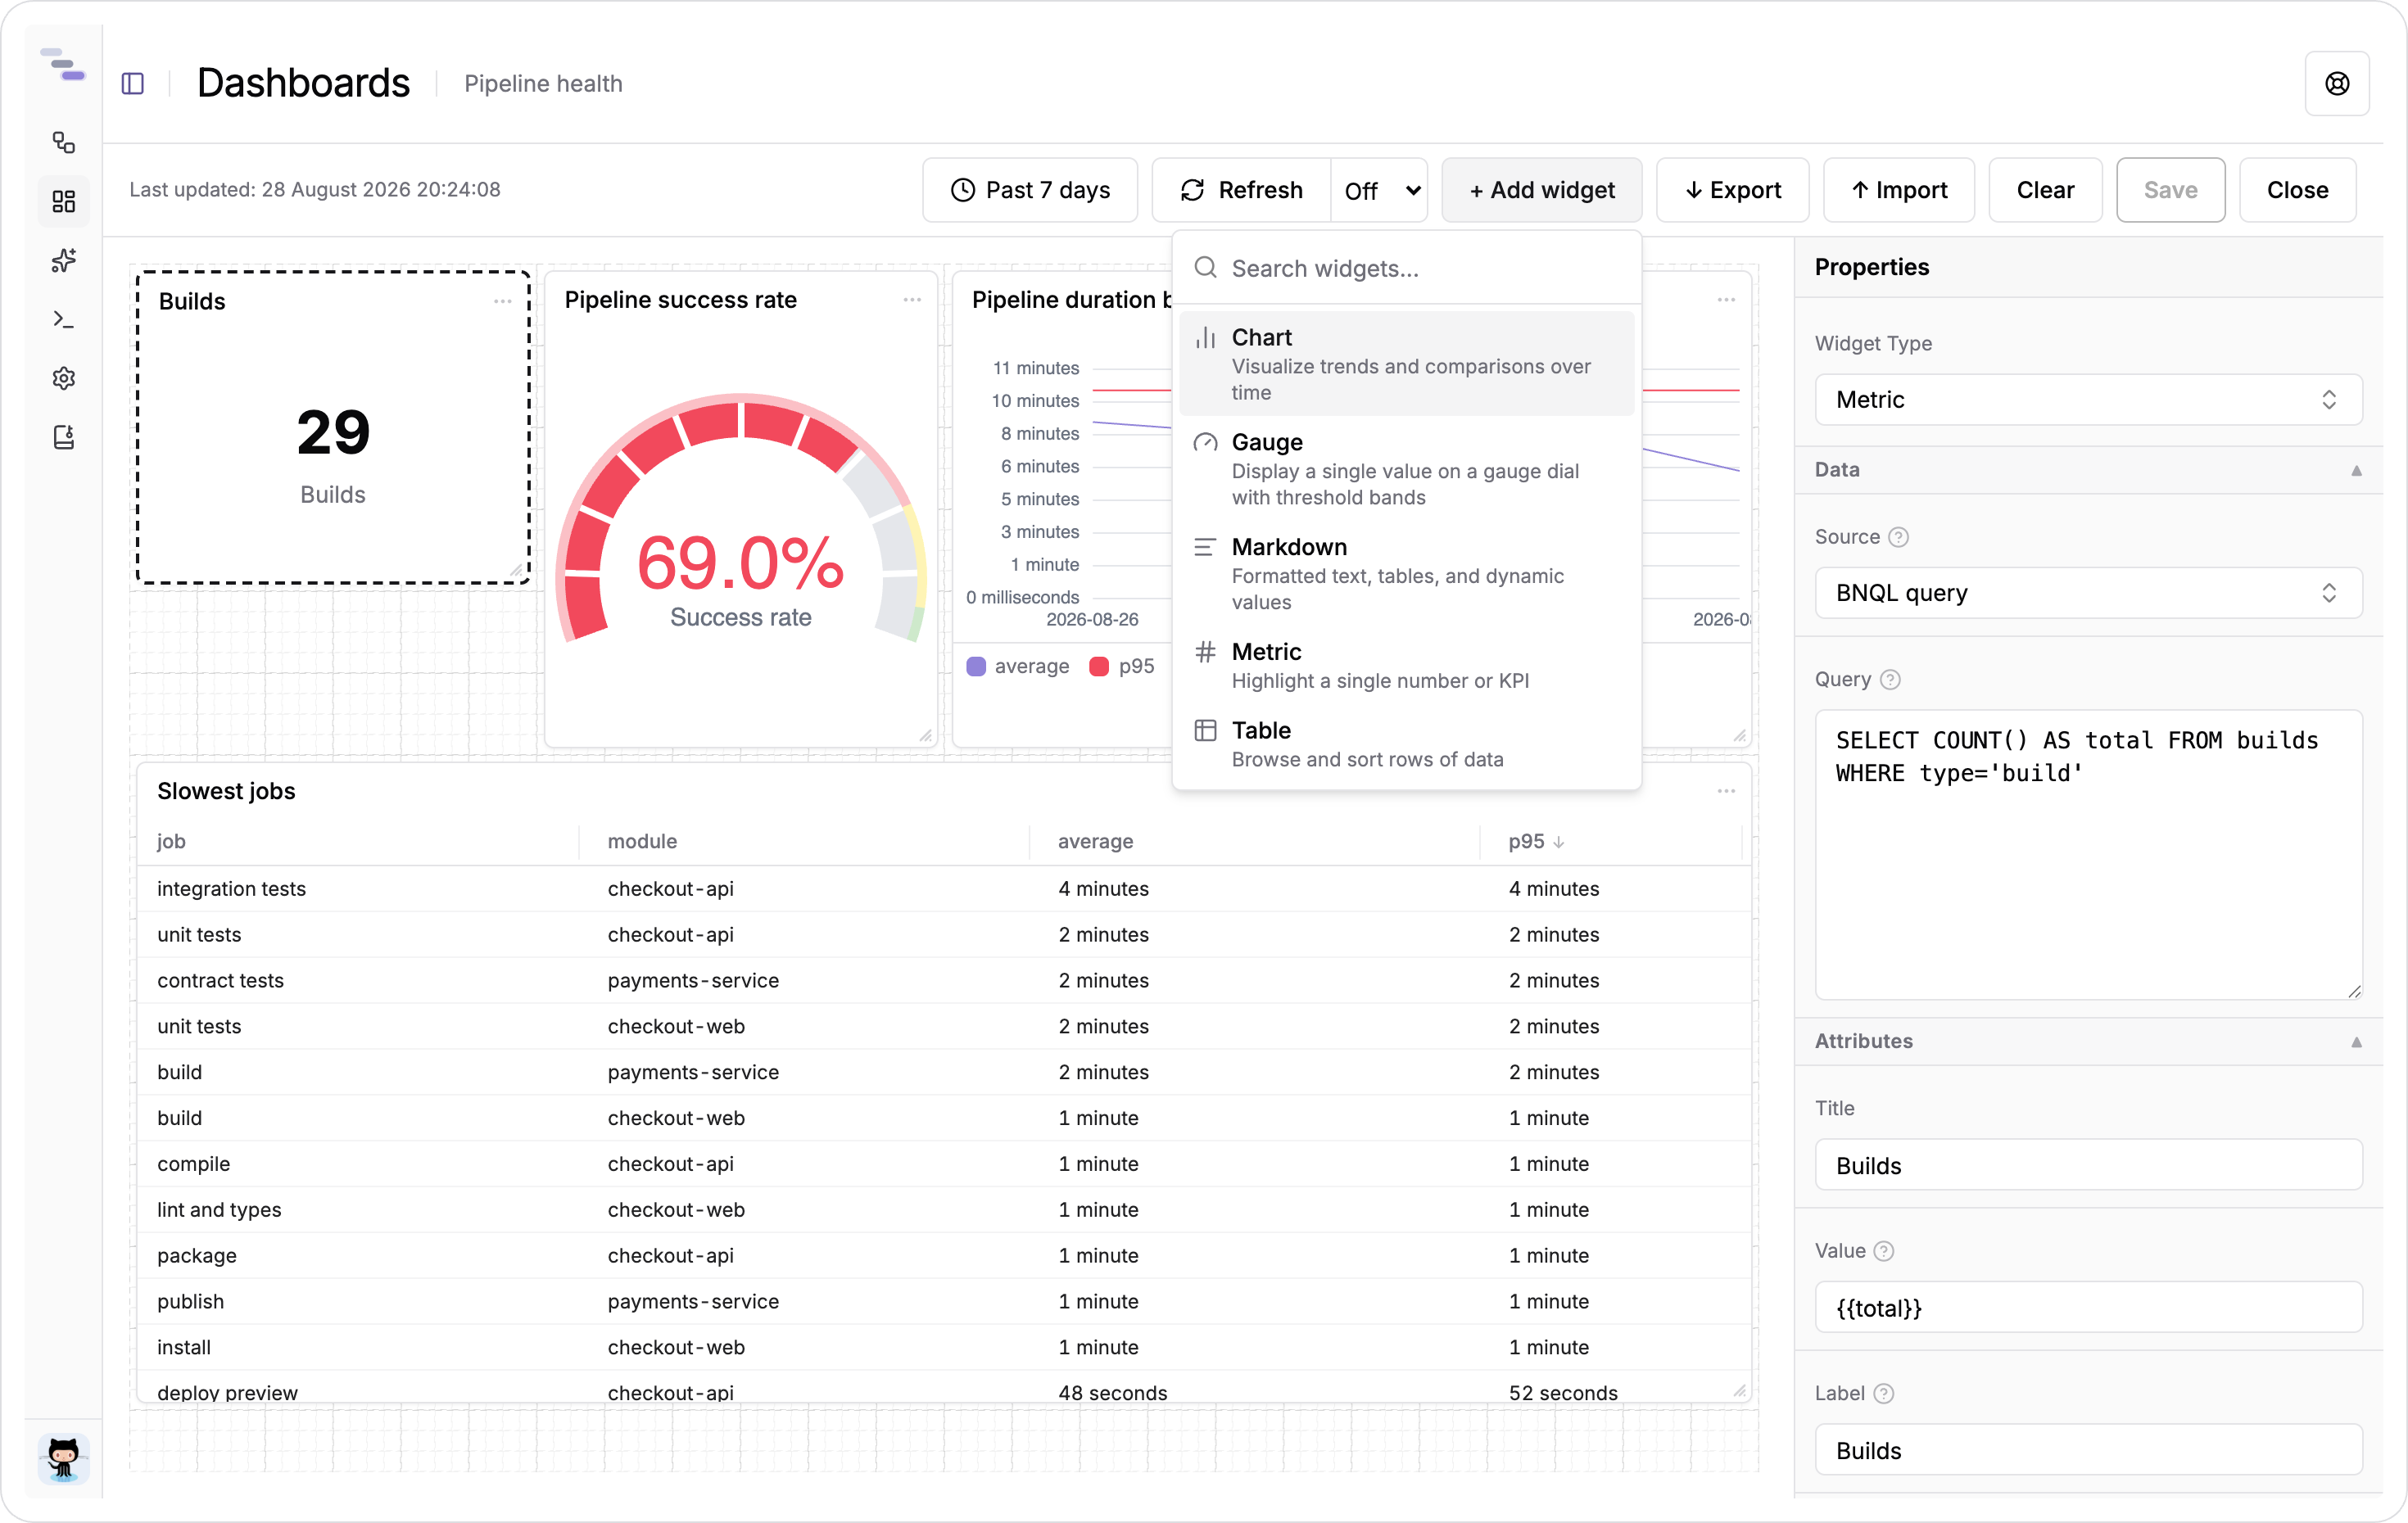Click the integration tests table row
The height and width of the screenshot is (1523, 2408).
(x=943, y=889)
